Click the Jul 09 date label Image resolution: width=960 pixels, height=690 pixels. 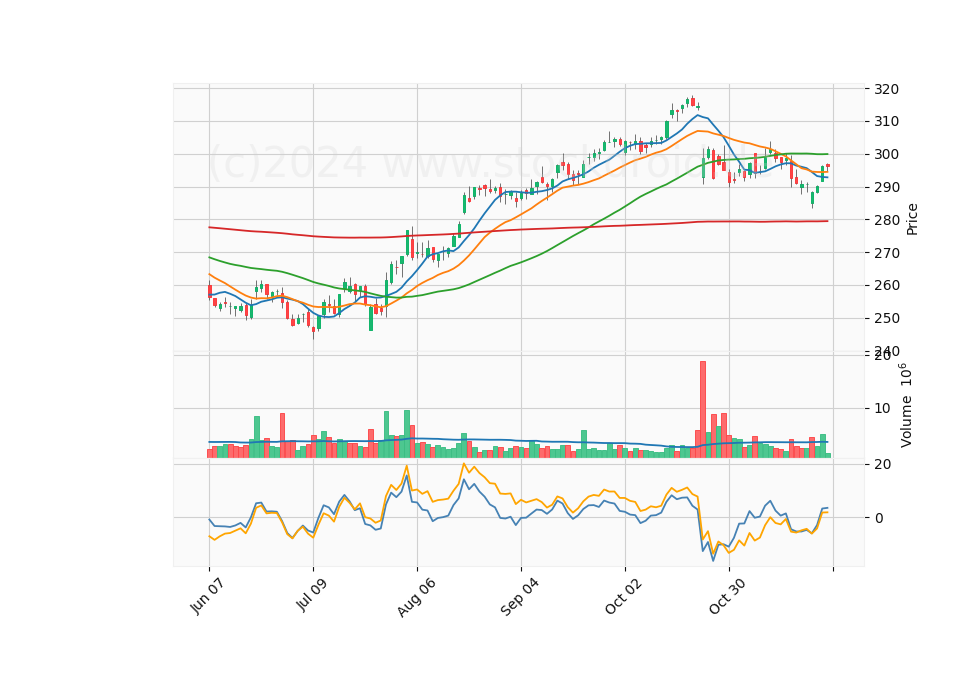[311, 594]
